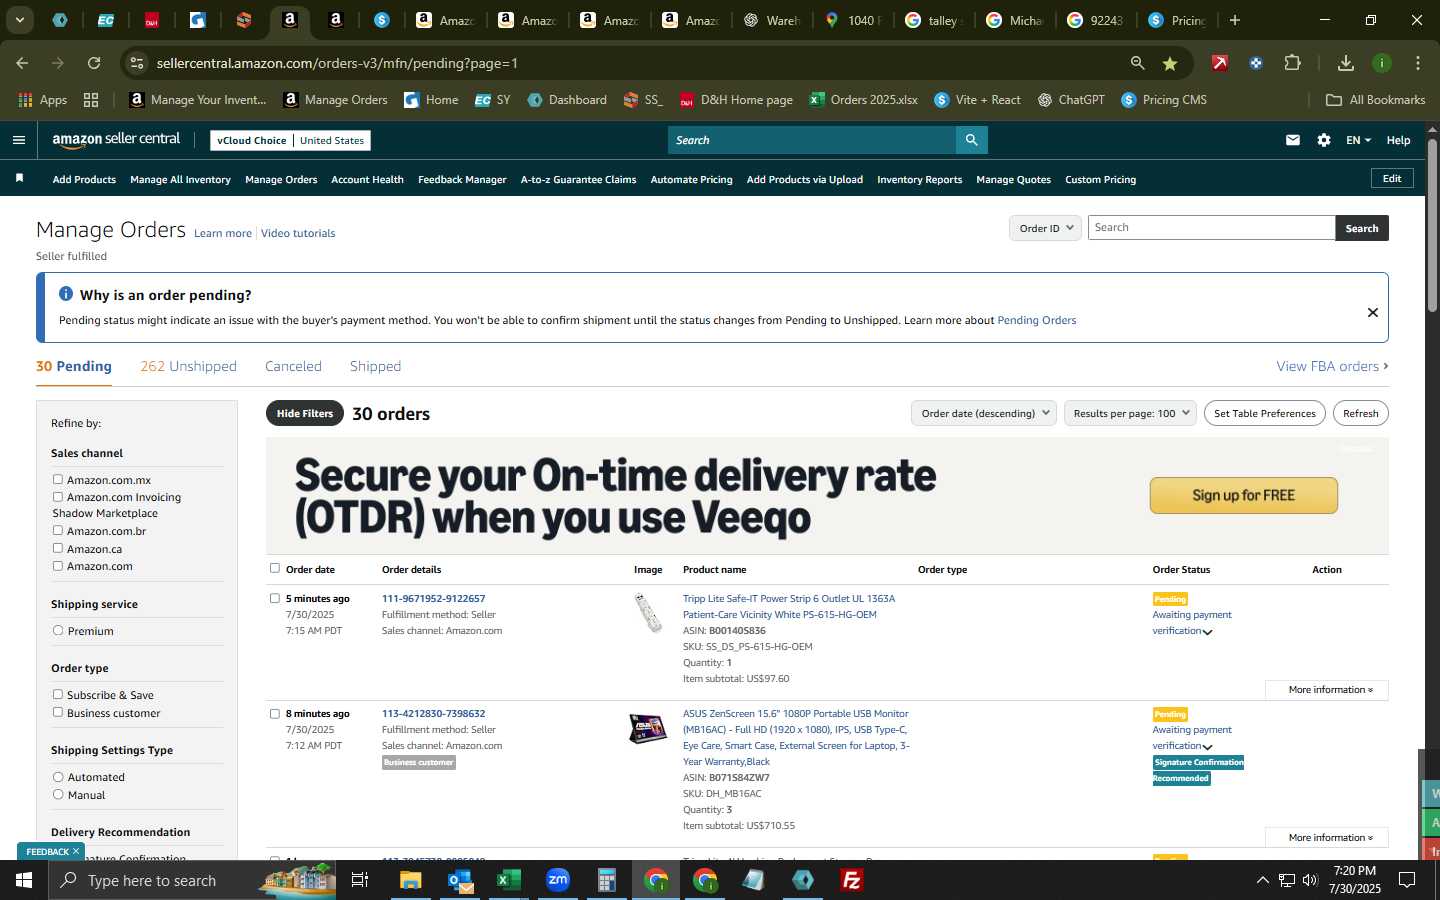Open the EN language dropdown
1440x900 pixels.
[1358, 140]
